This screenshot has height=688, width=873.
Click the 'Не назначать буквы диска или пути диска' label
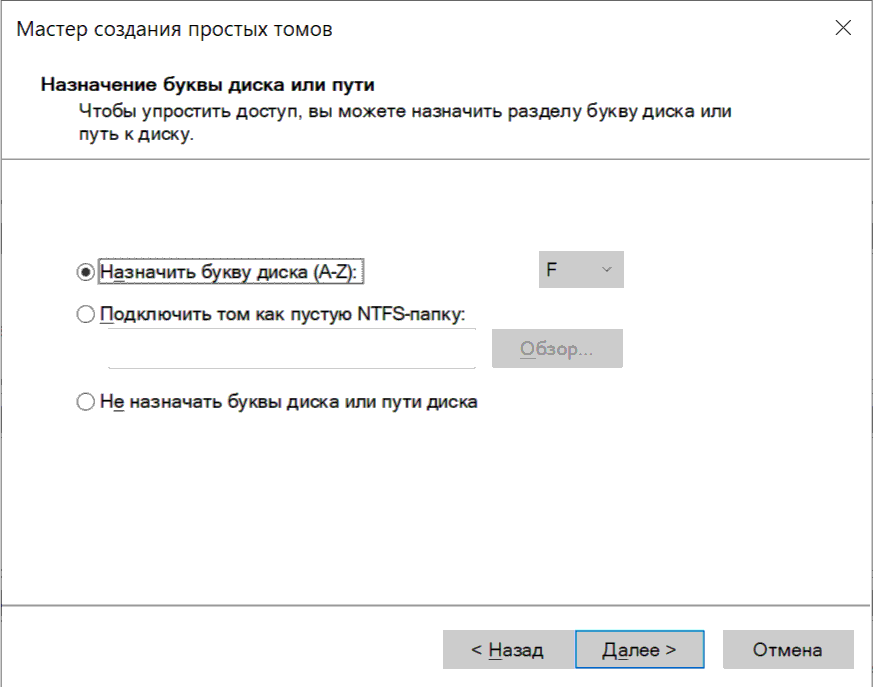(x=288, y=401)
